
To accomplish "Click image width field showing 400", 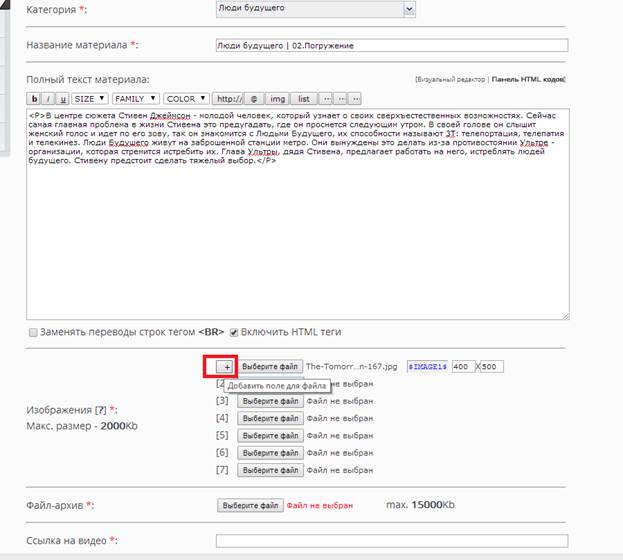I will pyautogui.click(x=463, y=366).
